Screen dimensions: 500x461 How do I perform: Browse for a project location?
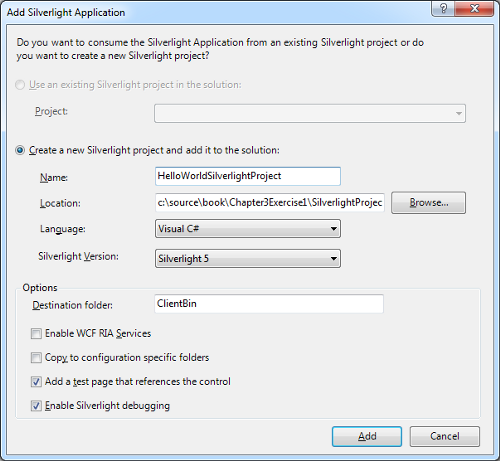click(428, 202)
